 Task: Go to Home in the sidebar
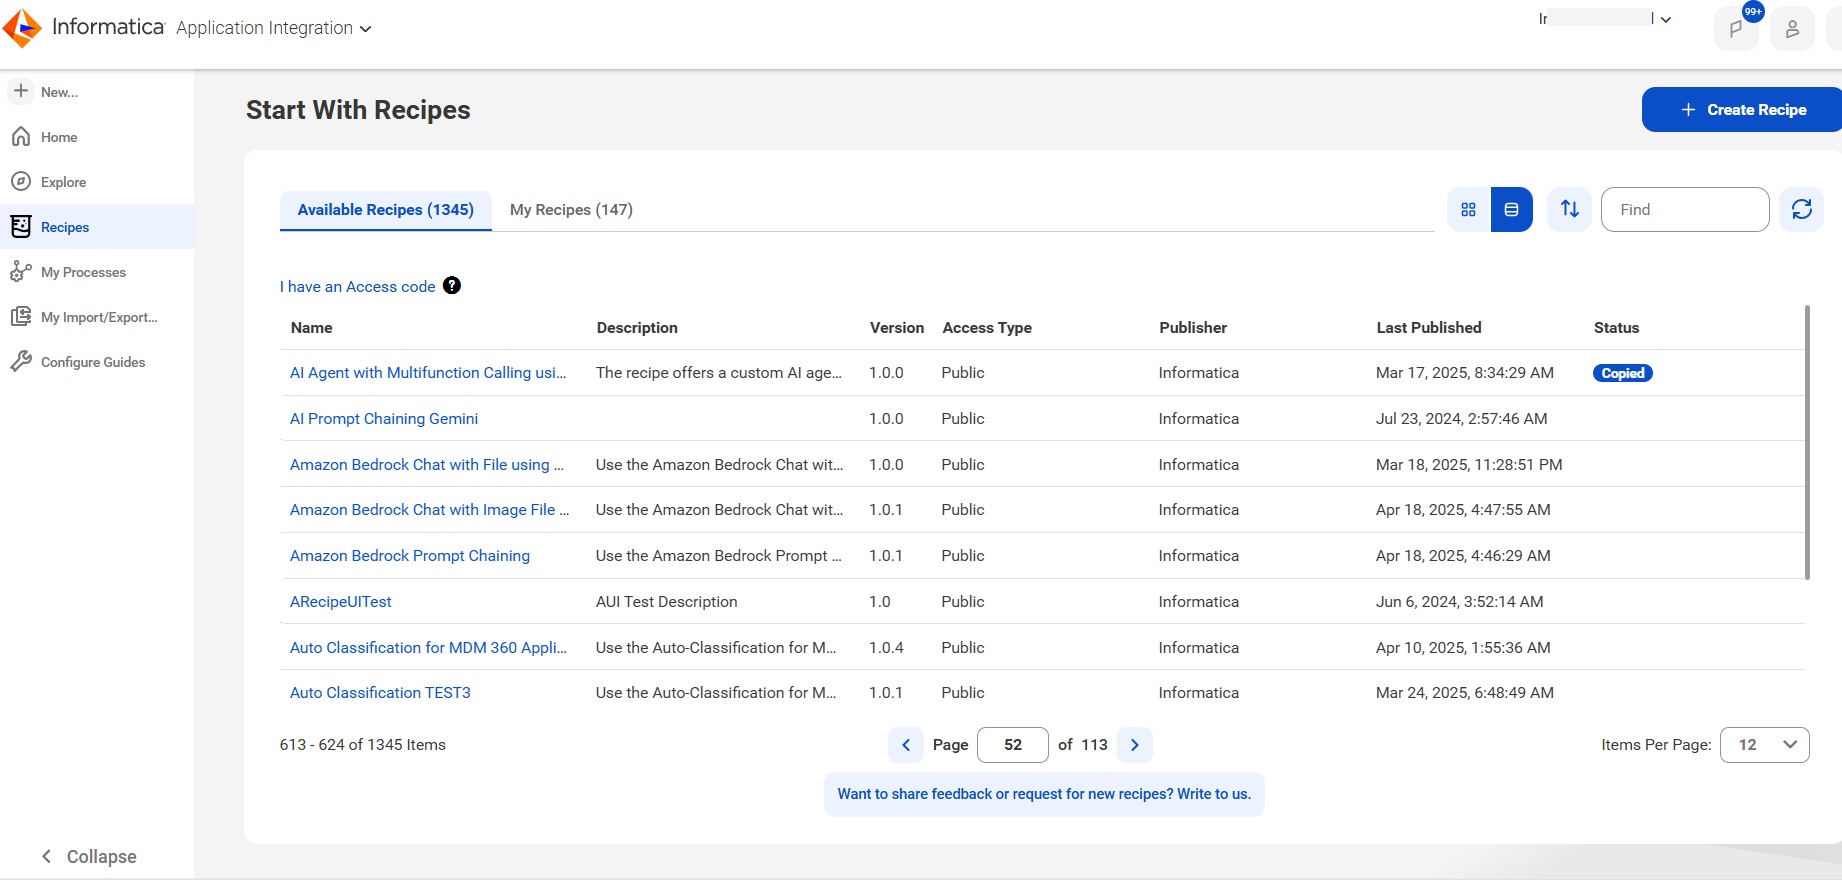[x=59, y=137]
